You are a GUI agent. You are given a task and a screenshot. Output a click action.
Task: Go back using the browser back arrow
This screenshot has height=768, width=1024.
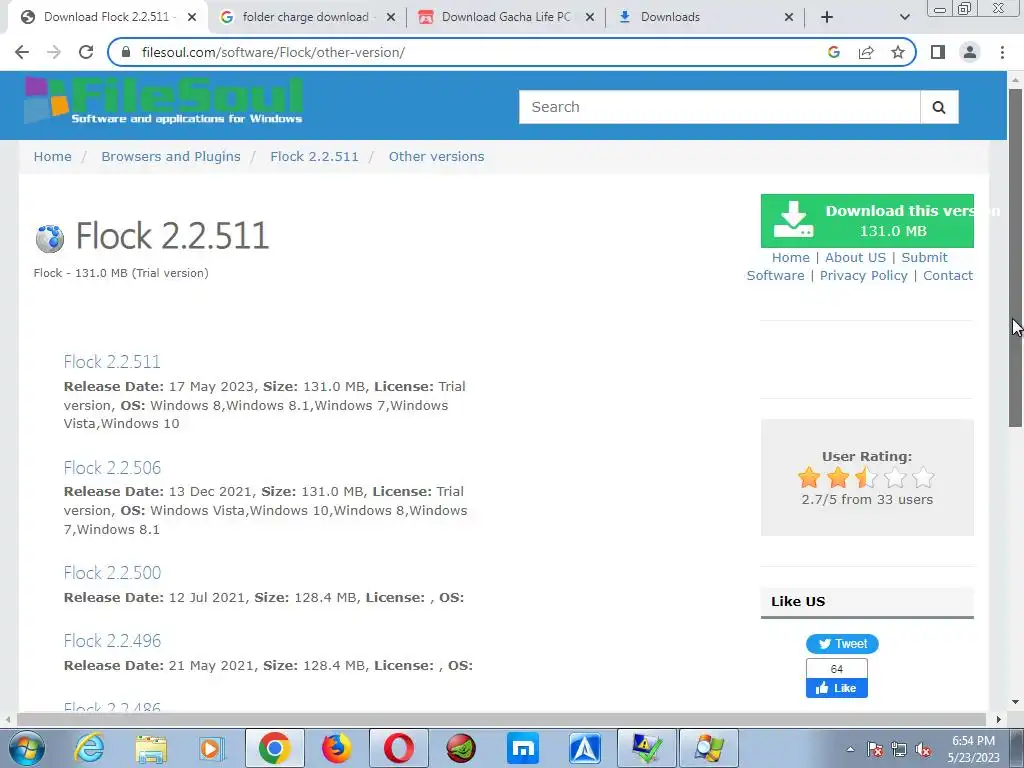22,52
